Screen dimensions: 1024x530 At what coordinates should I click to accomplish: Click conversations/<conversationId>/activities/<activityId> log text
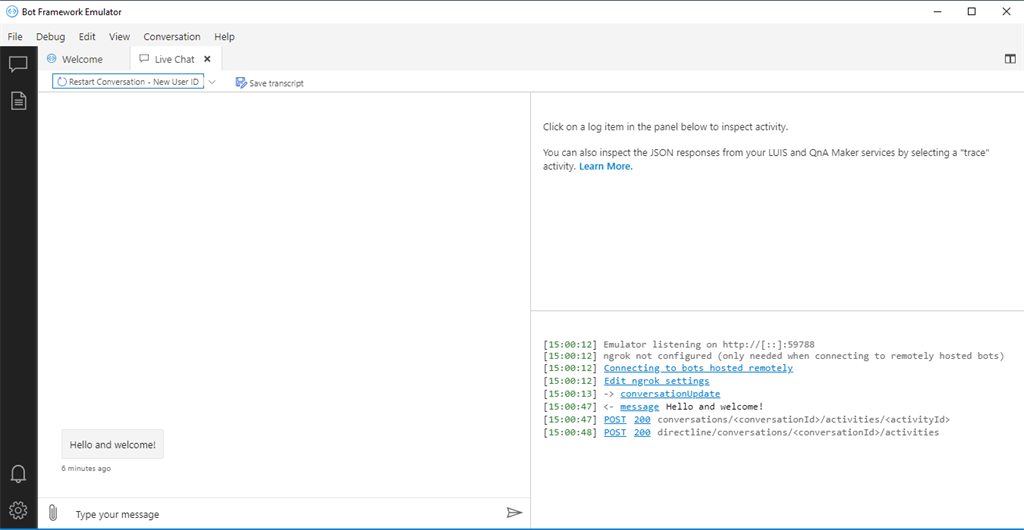(x=803, y=420)
